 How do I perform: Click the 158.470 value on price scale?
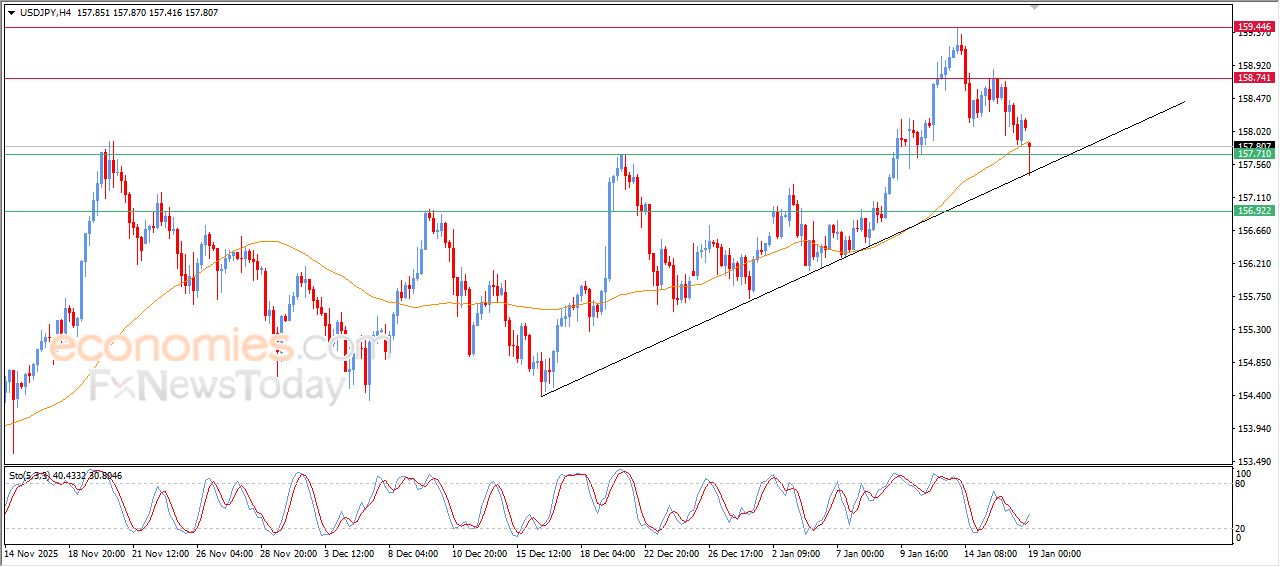(1254, 99)
